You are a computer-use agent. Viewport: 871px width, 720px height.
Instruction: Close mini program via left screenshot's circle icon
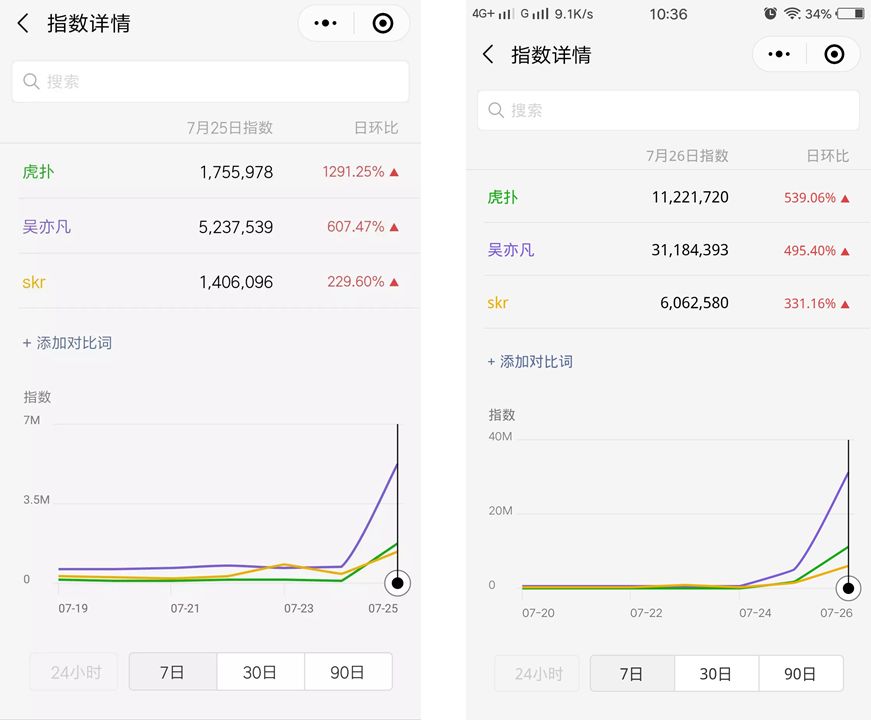[x=383, y=23]
